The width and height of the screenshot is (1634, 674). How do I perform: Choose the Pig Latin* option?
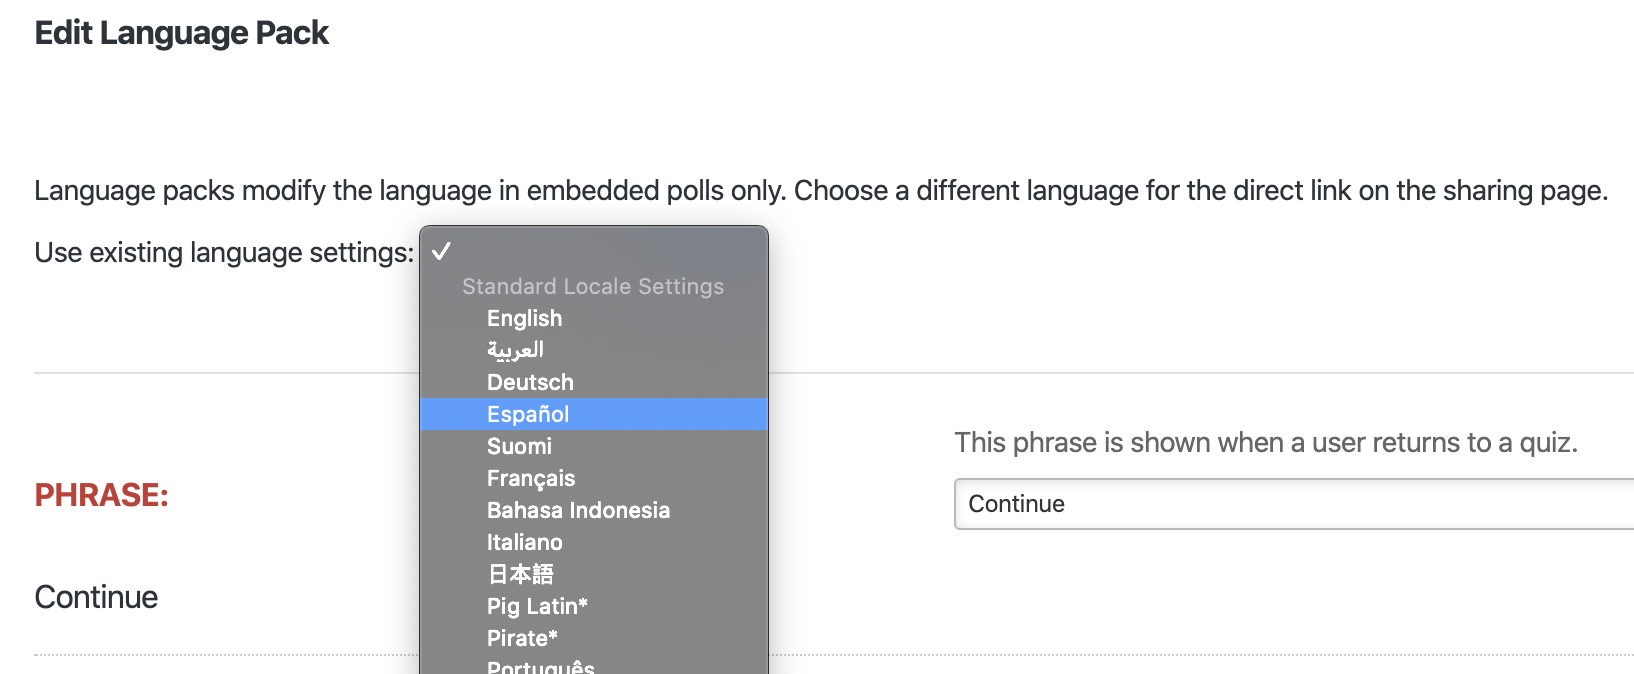pos(537,606)
